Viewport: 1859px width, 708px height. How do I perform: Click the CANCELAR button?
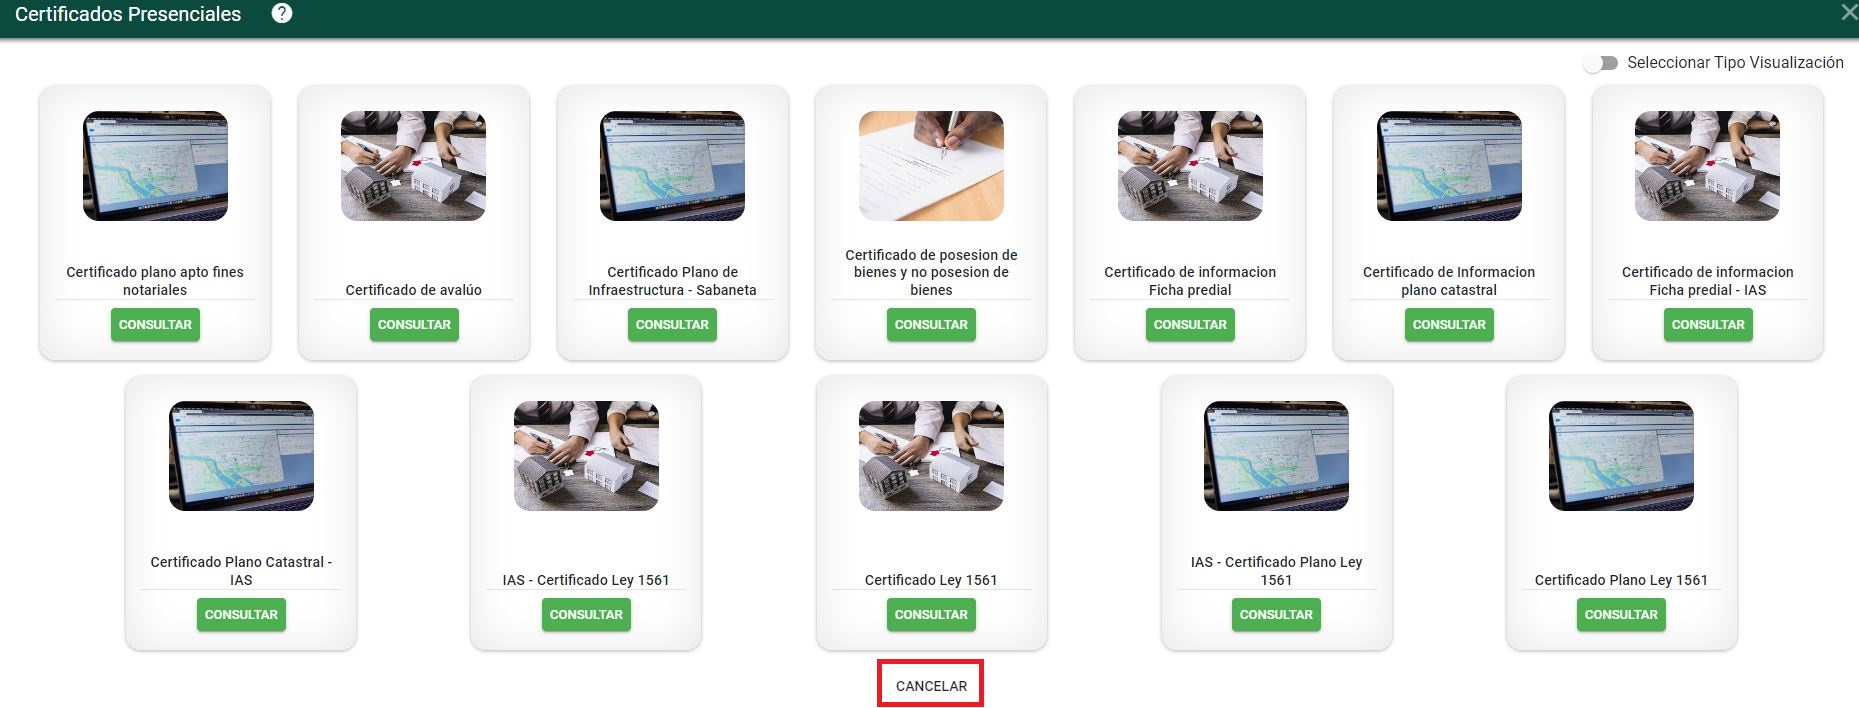931,685
